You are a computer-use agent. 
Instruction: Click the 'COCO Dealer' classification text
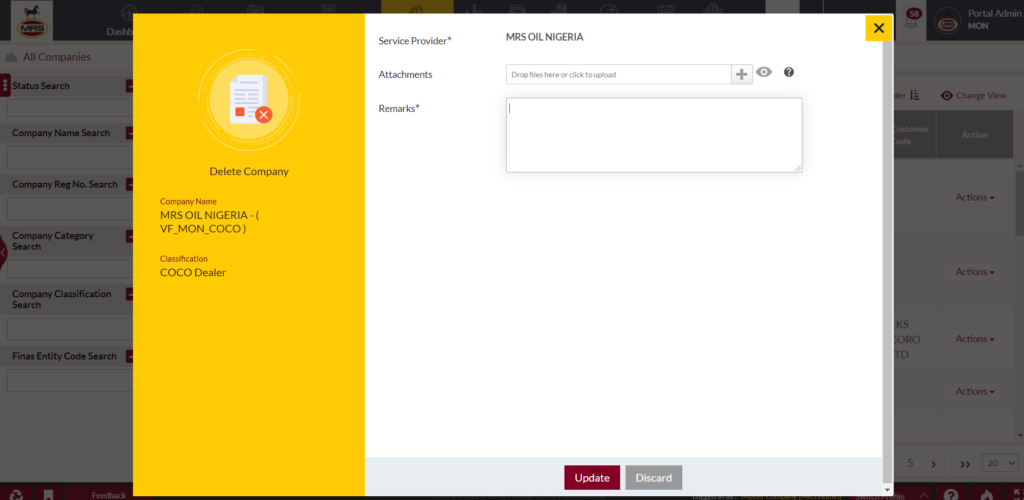[193, 272]
